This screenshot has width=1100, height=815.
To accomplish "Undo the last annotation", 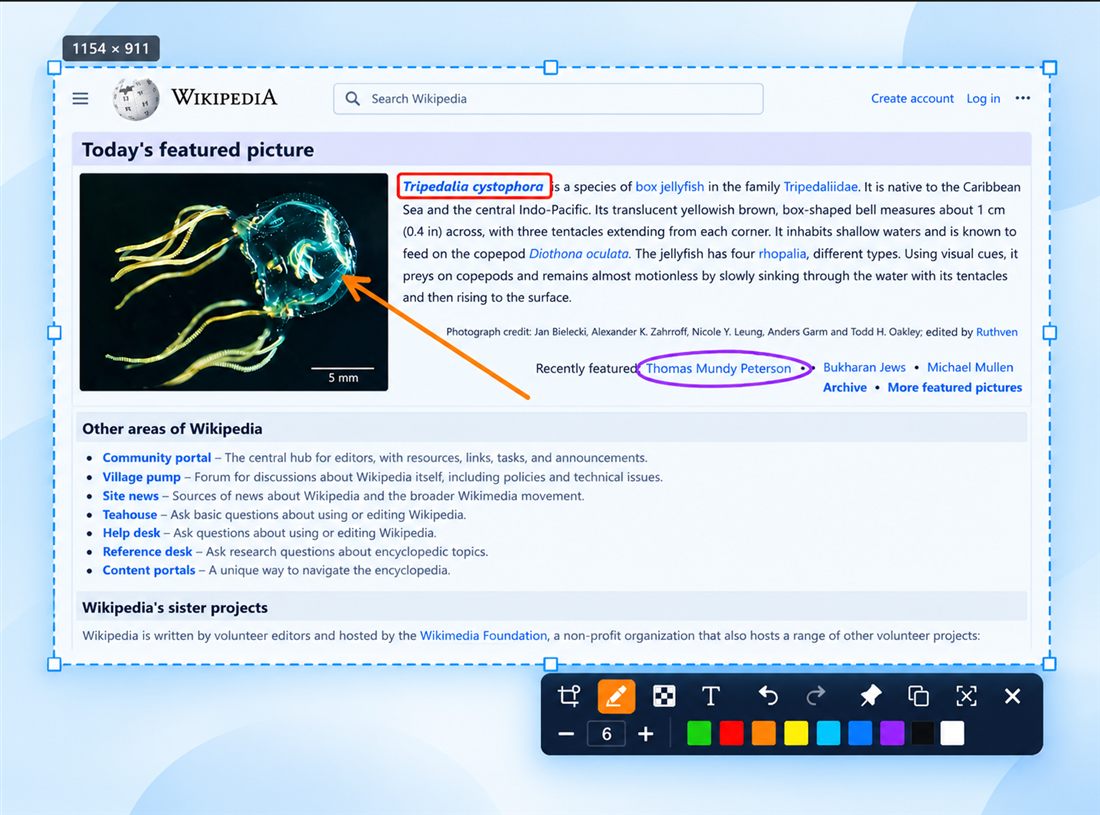I will pyautogui.click(x=768, y=696).
